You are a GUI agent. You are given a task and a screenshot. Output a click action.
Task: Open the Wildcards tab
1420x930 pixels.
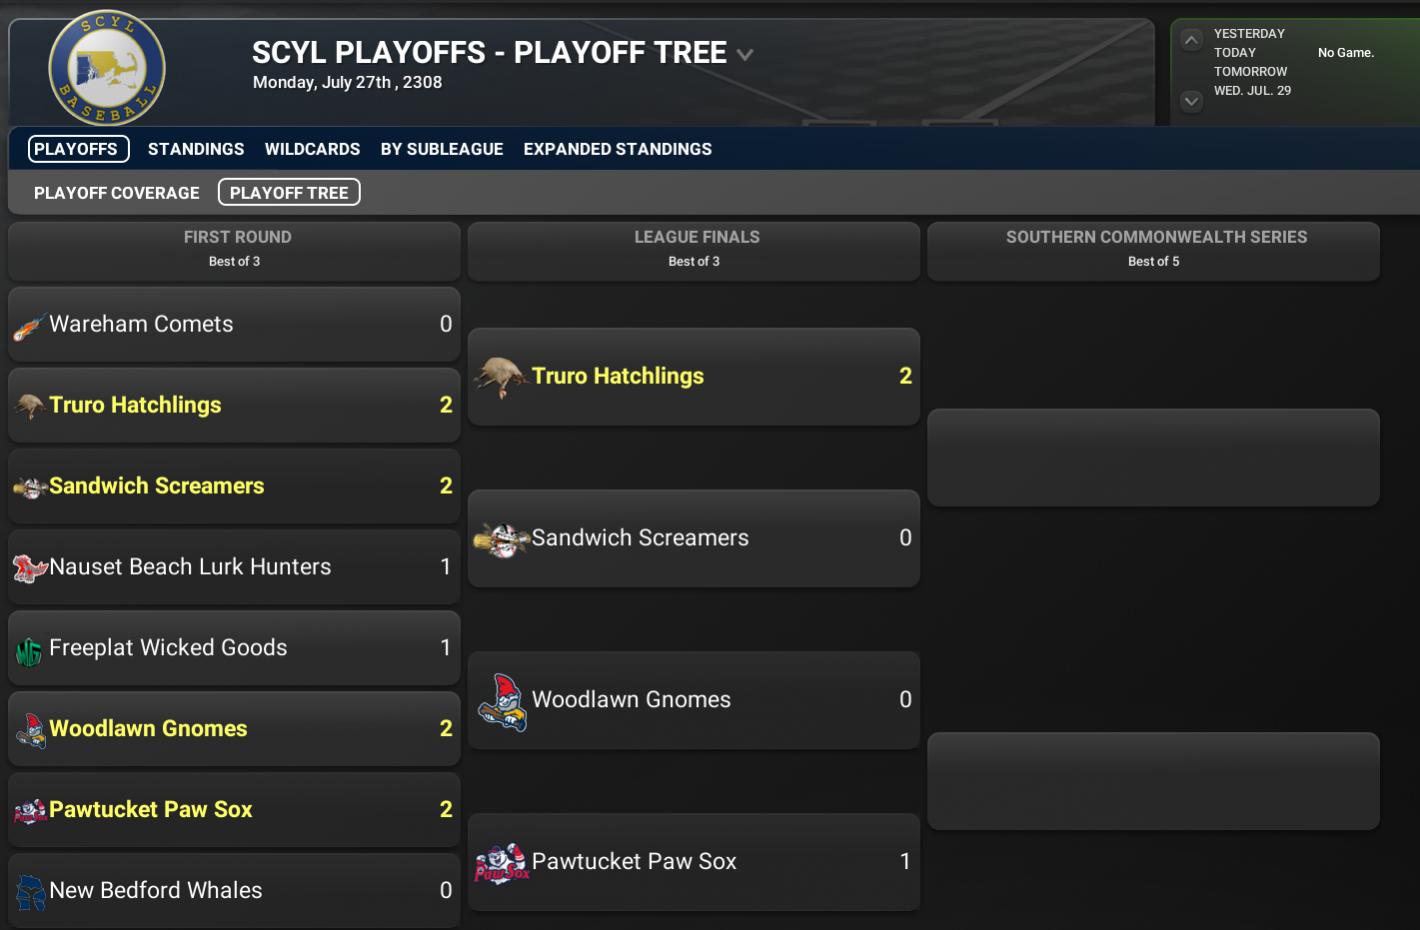click(x=312, y=149)
